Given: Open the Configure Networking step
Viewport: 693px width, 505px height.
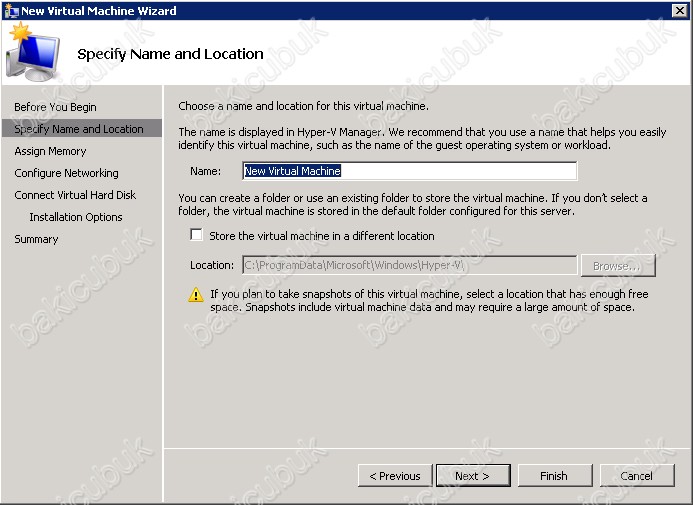Looking at the screenshot, I should [66, 173].
